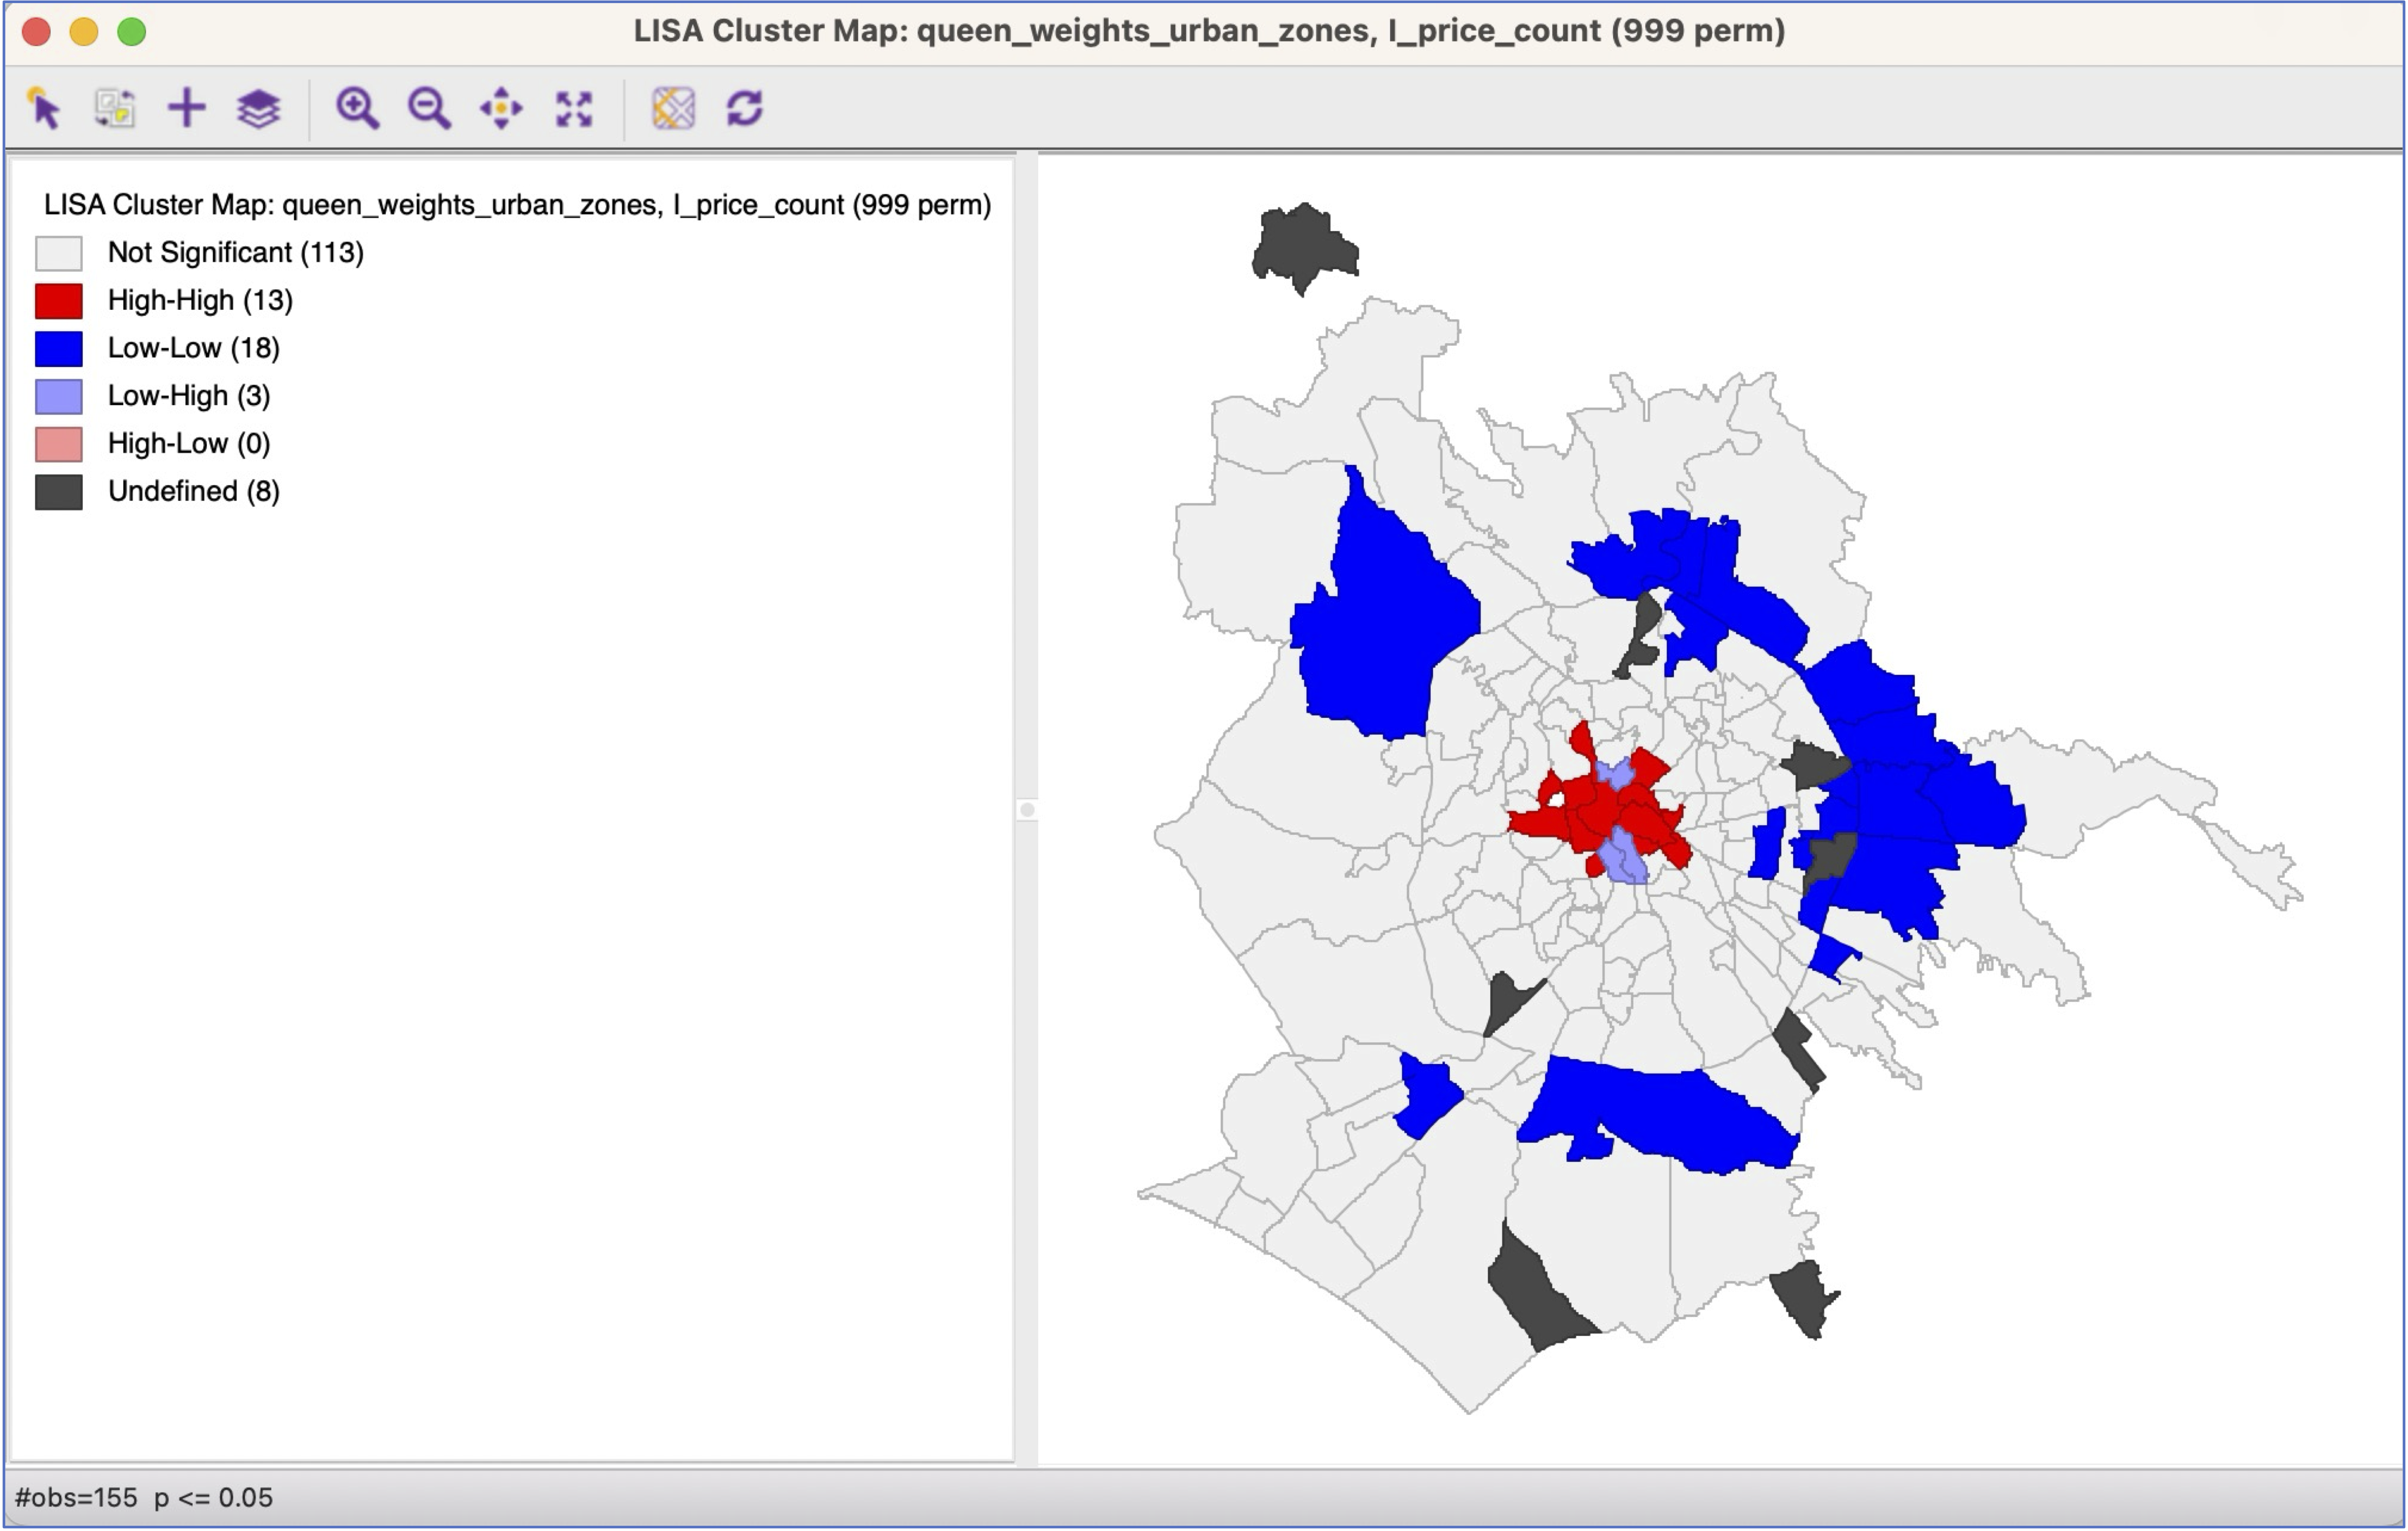Activate the Select arrow tool
Screen dimensions: 2408x1531
coord(44,108)
